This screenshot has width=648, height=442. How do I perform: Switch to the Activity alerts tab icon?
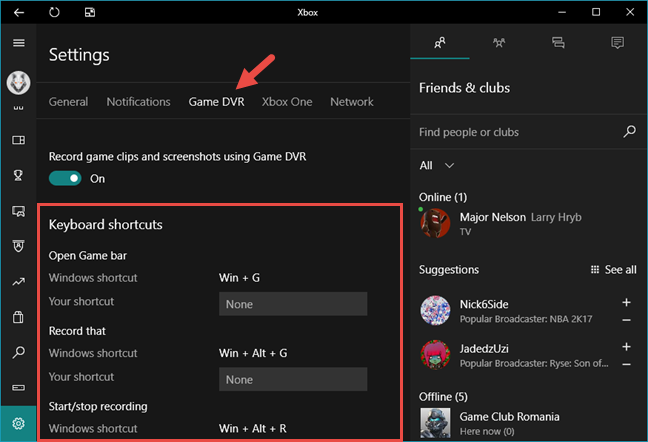click(617, 42)
